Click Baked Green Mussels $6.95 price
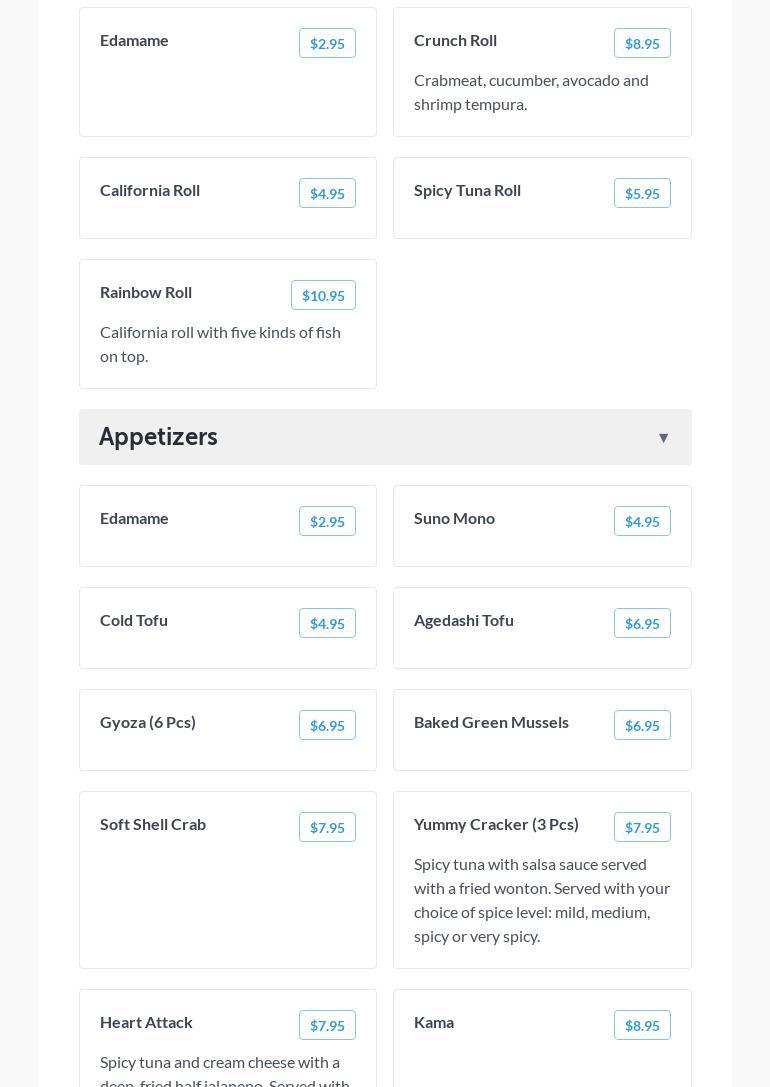Viewport: 770px width, 1087px height. tap(642, 725)
